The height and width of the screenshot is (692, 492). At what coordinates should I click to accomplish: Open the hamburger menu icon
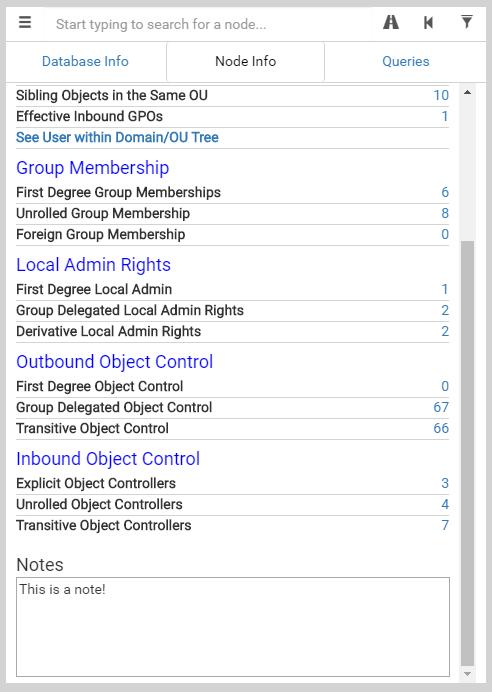(25, 22)
